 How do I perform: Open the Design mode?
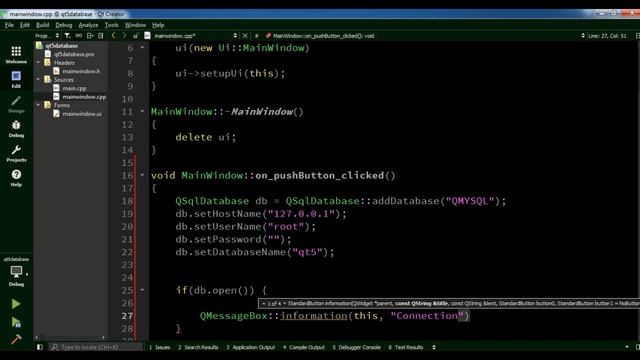[x=16, y=104]
